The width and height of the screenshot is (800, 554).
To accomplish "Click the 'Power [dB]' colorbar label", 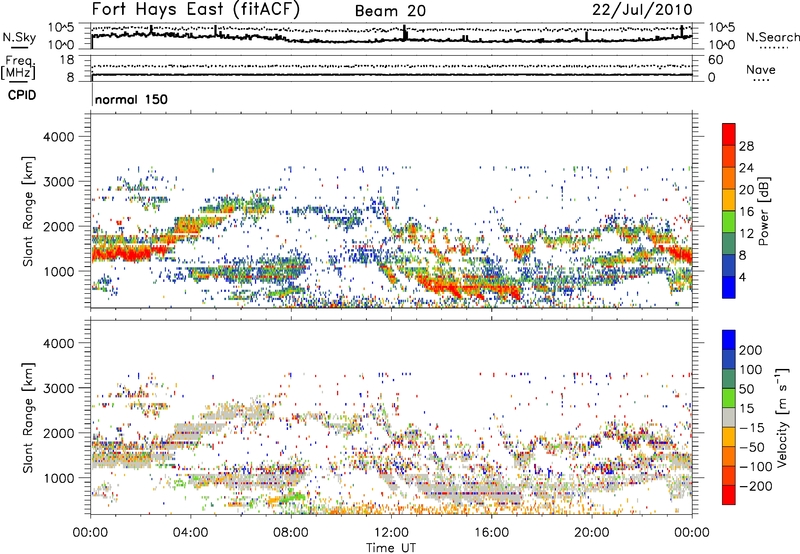I will tap(763, 211).
